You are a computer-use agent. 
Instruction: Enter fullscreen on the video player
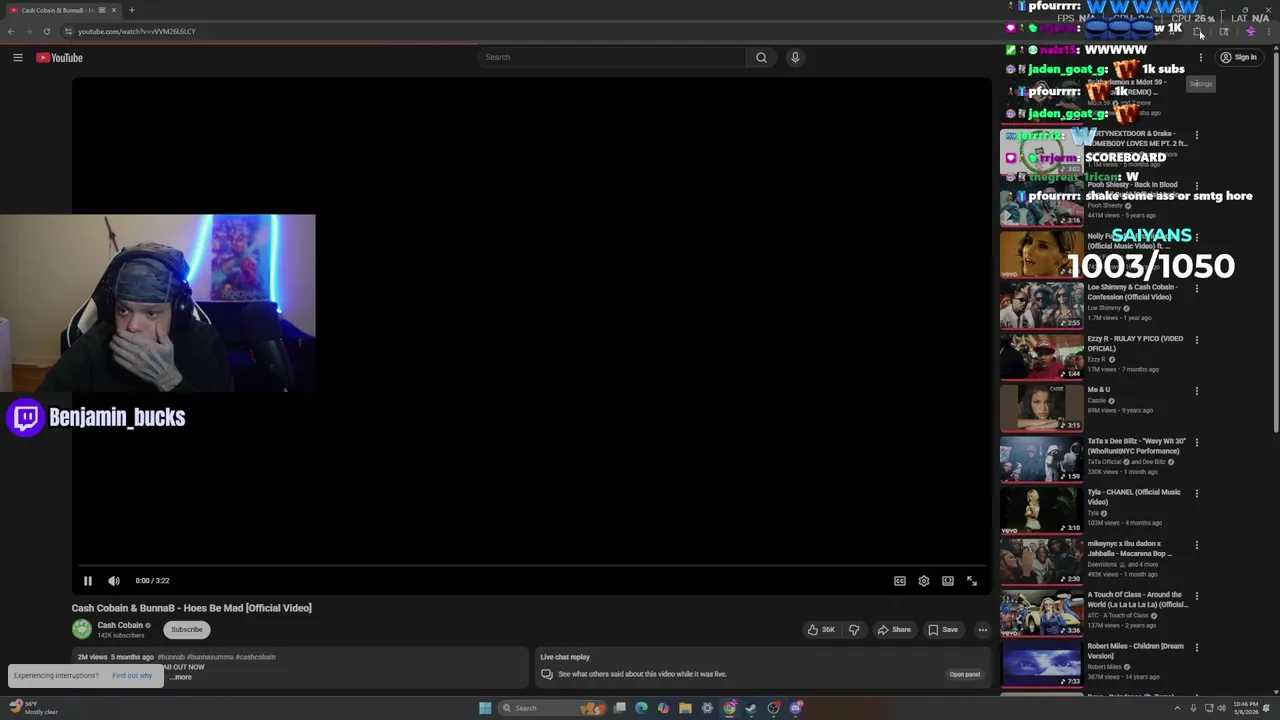click(x=972, y=581)
